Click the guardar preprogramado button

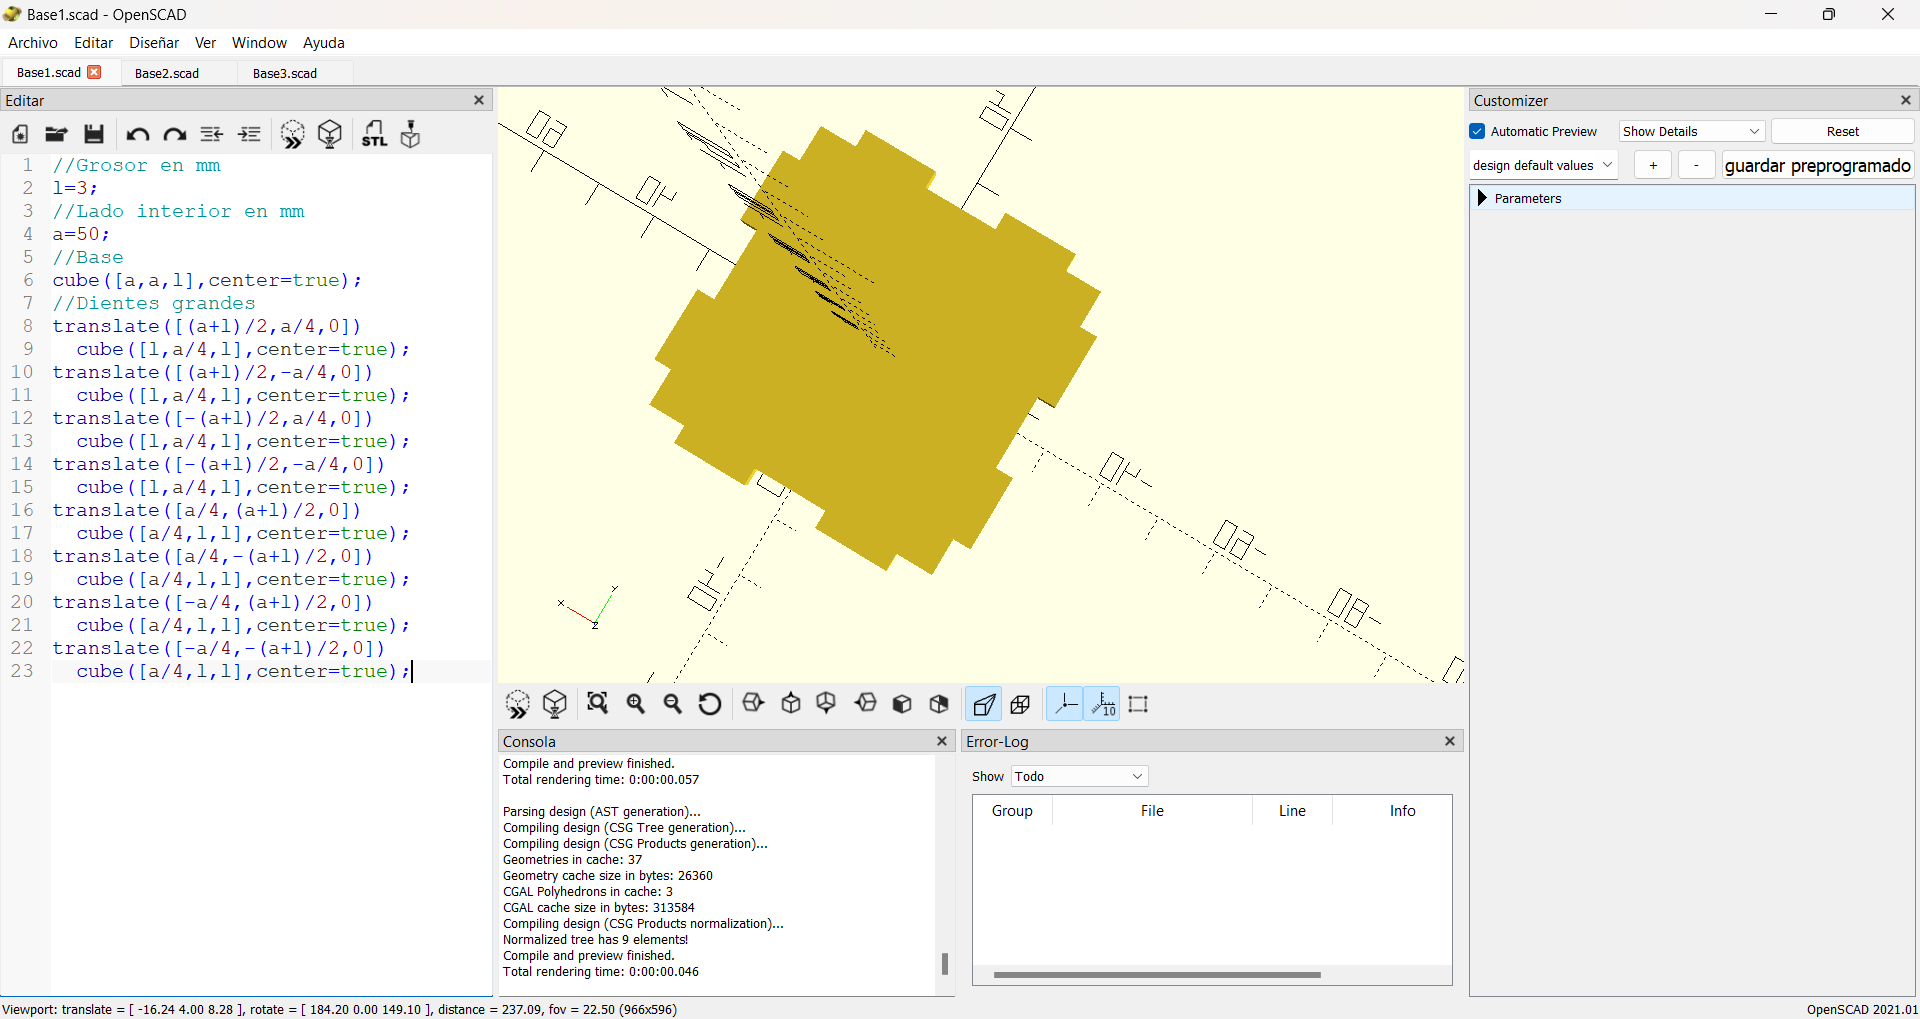1817,165
